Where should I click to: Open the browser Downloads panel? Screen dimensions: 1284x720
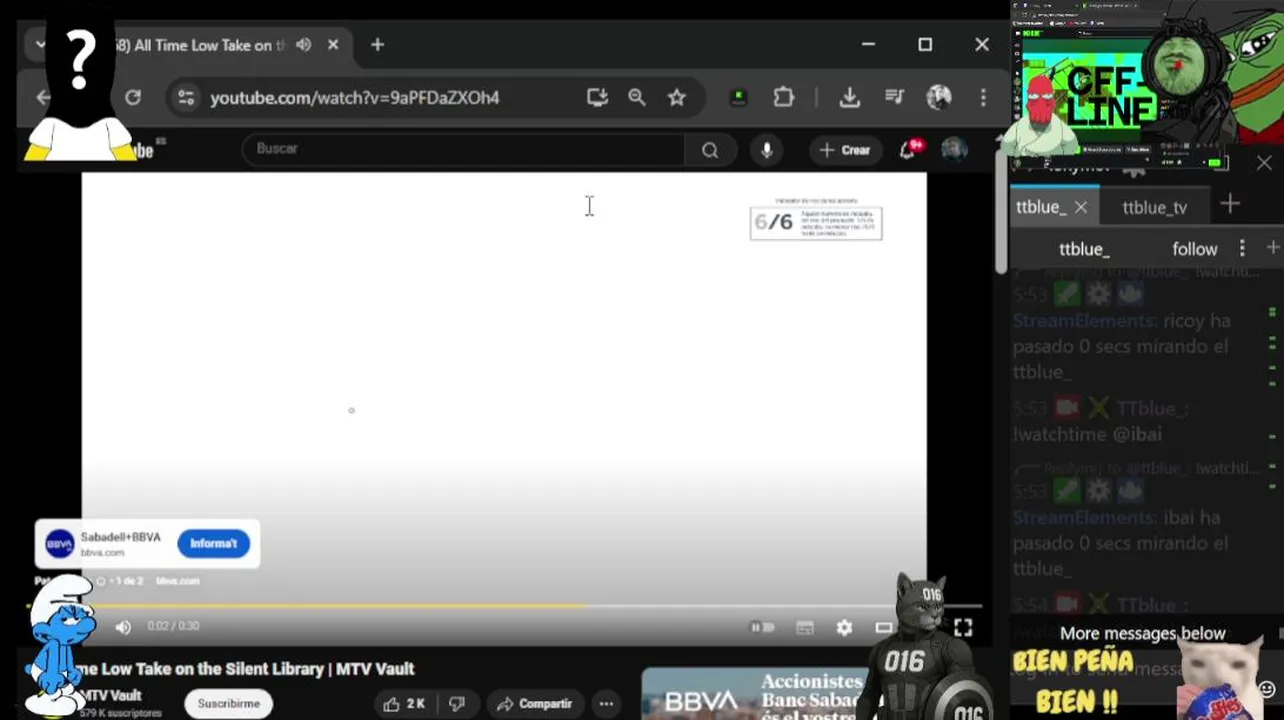point(849,97)
